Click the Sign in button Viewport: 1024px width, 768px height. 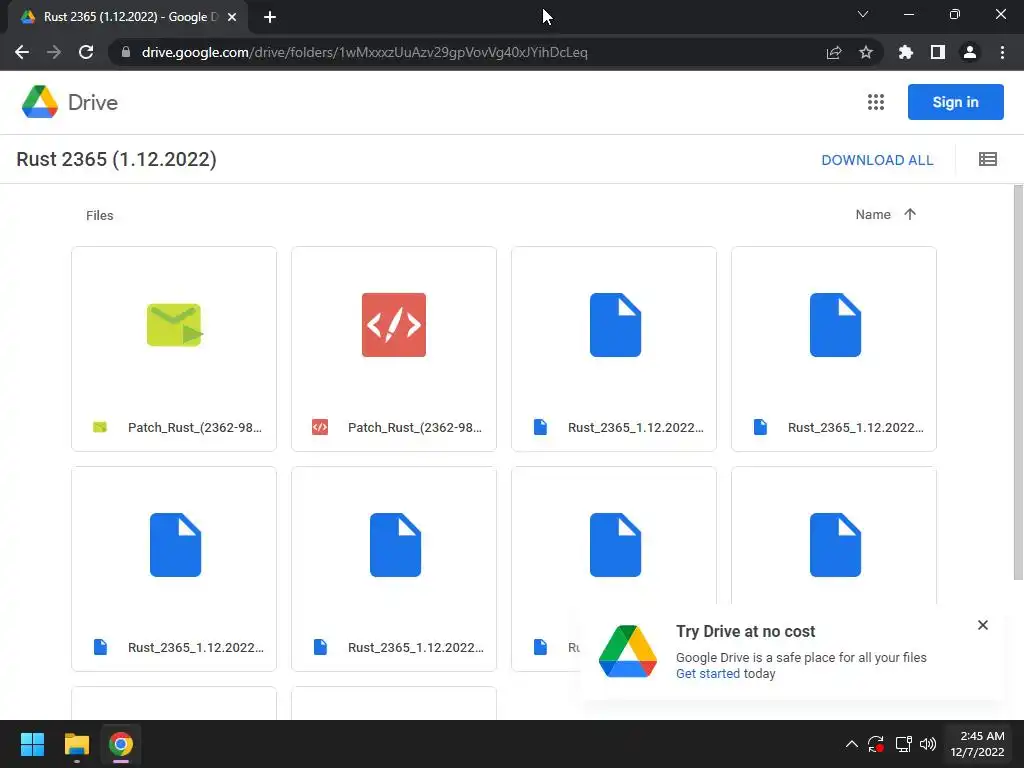pyautogui.click(x=955, y=102)
